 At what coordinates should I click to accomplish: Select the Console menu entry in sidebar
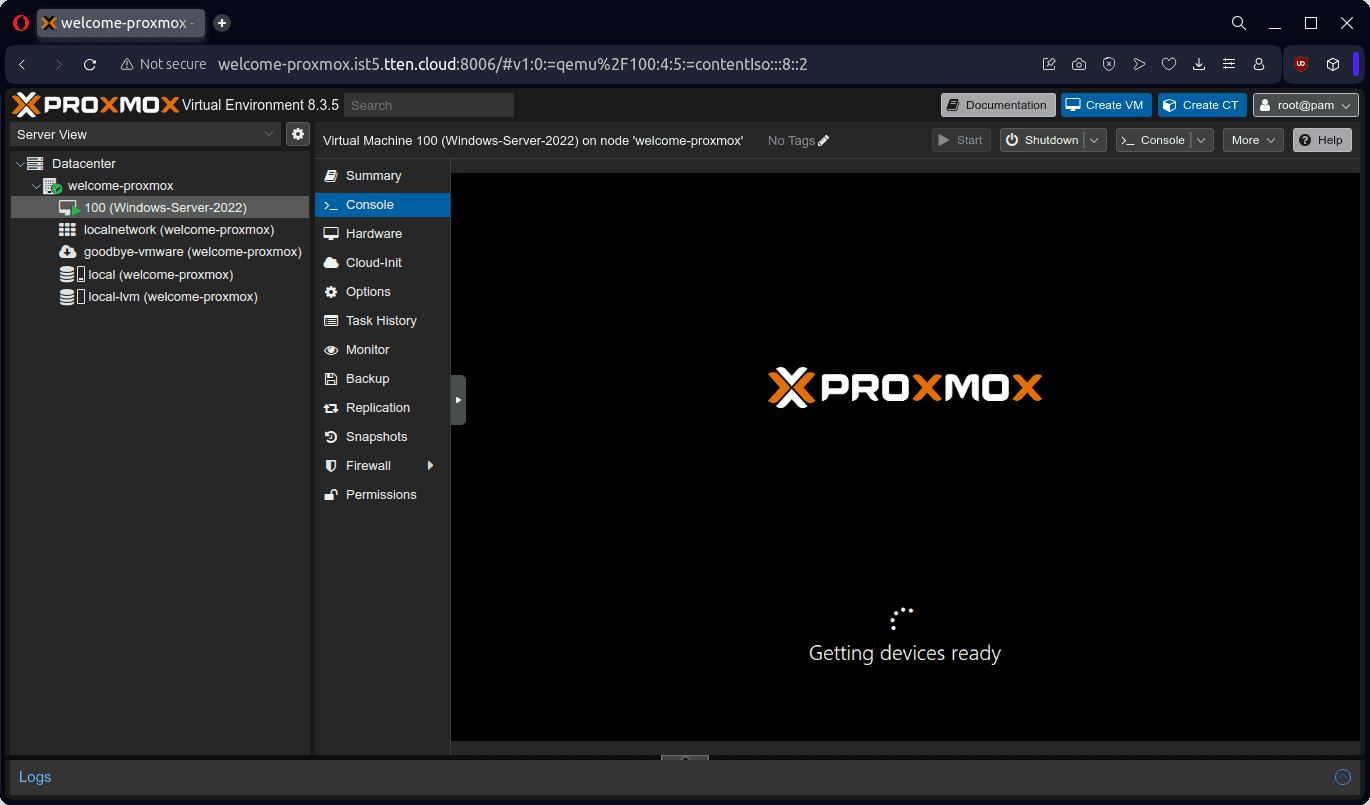click(x=382, y=205)
